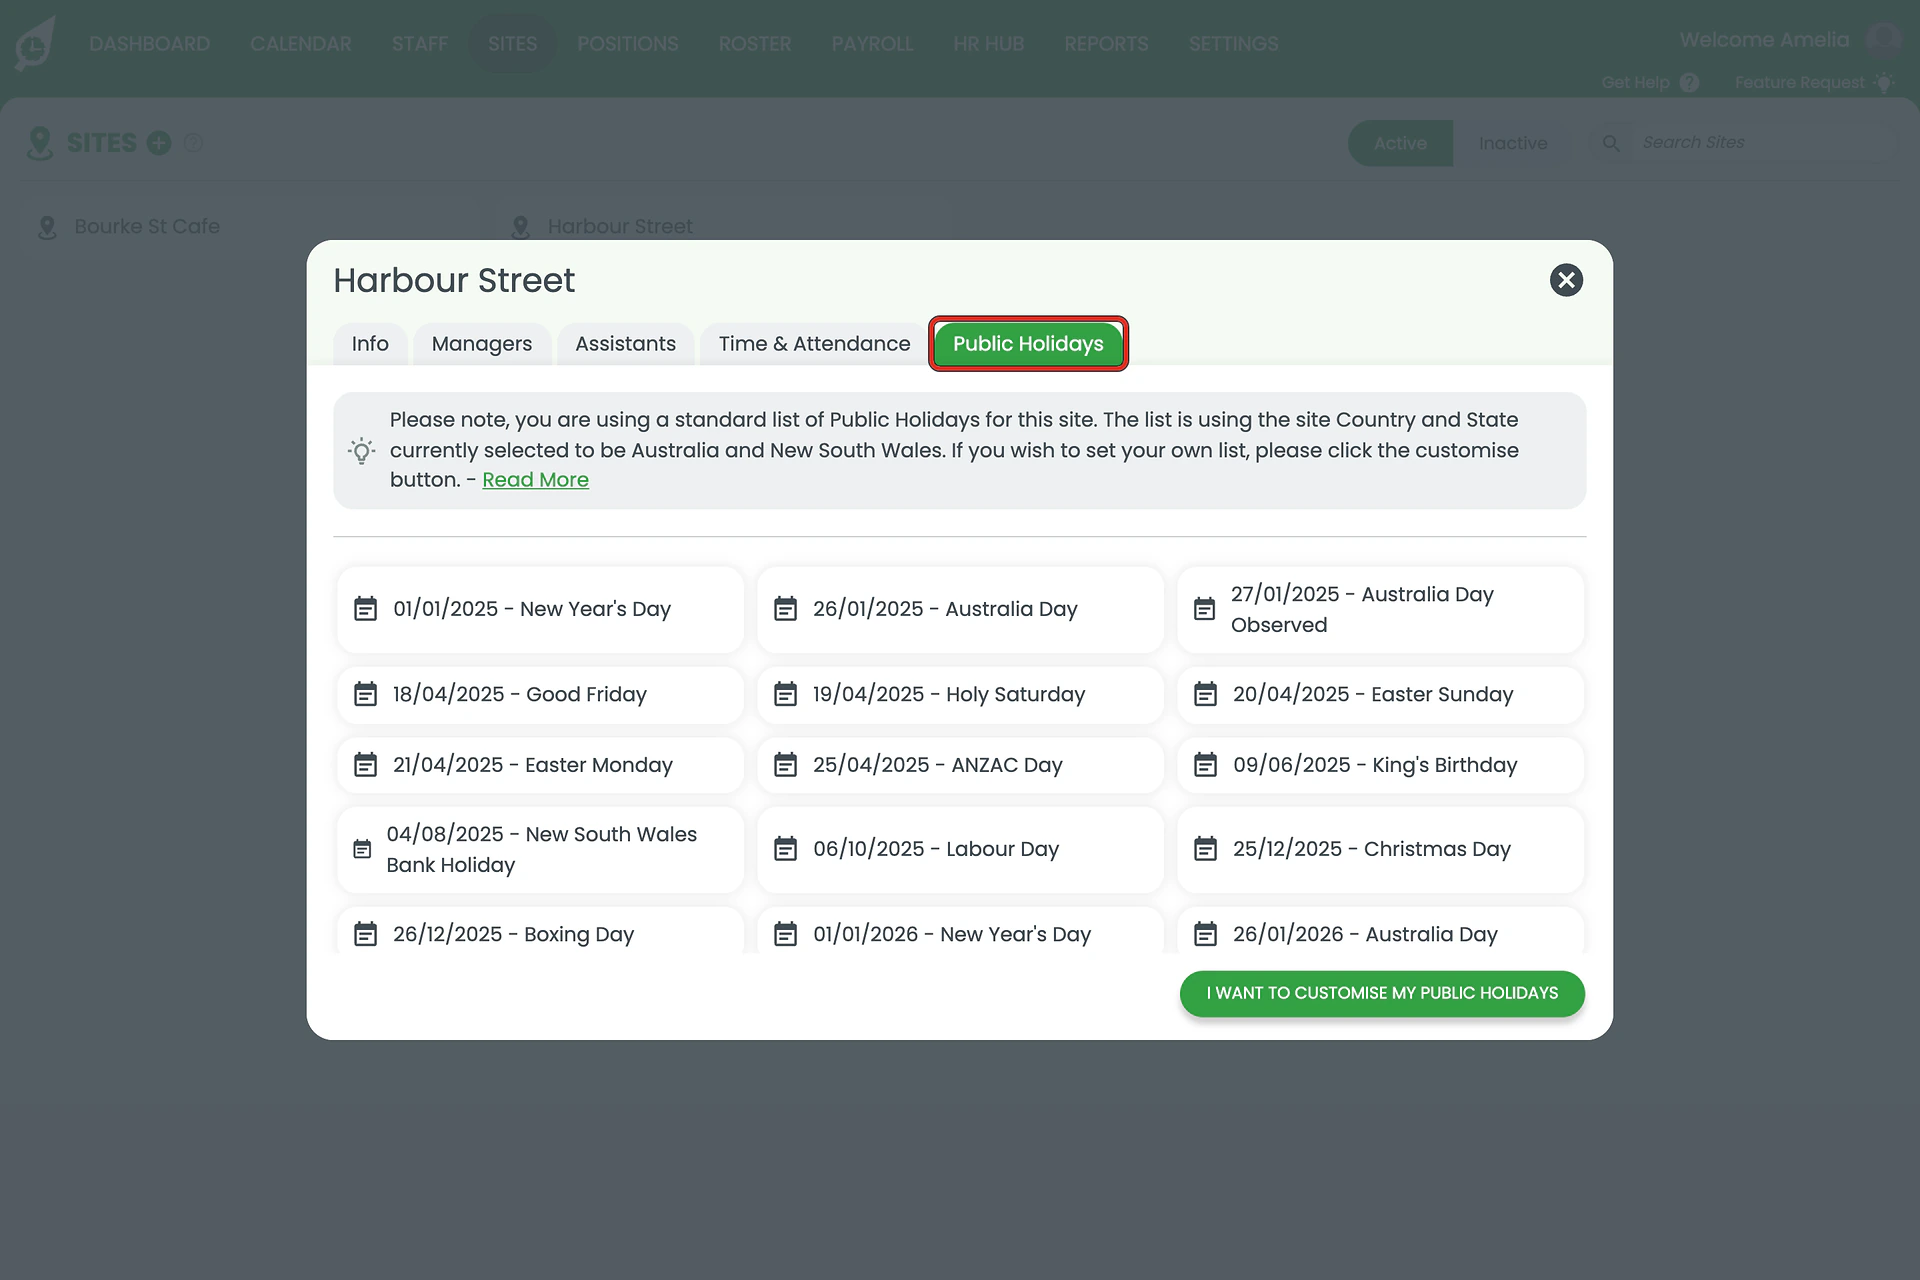Go to Staff in the top navigation
Screen dimensions: 1920x1280
pos(419,44)
